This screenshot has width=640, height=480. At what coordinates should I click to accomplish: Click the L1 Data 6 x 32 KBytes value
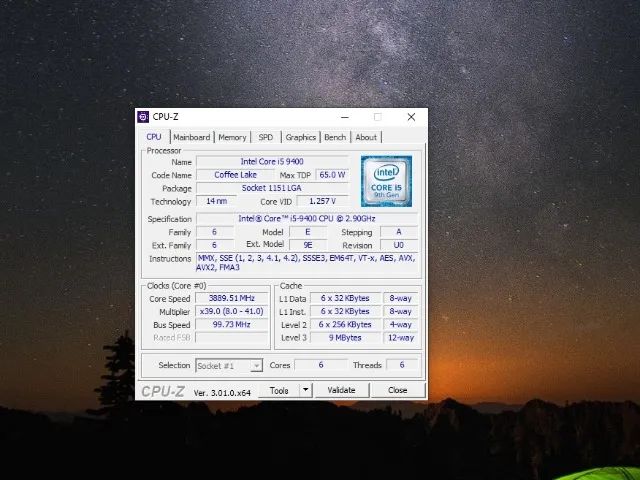[x=345, y=298]
